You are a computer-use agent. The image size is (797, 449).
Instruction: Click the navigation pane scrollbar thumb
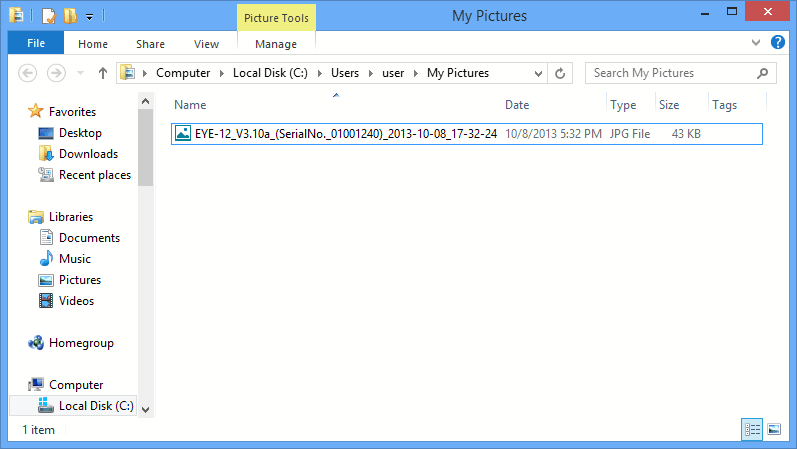[145, 147]
